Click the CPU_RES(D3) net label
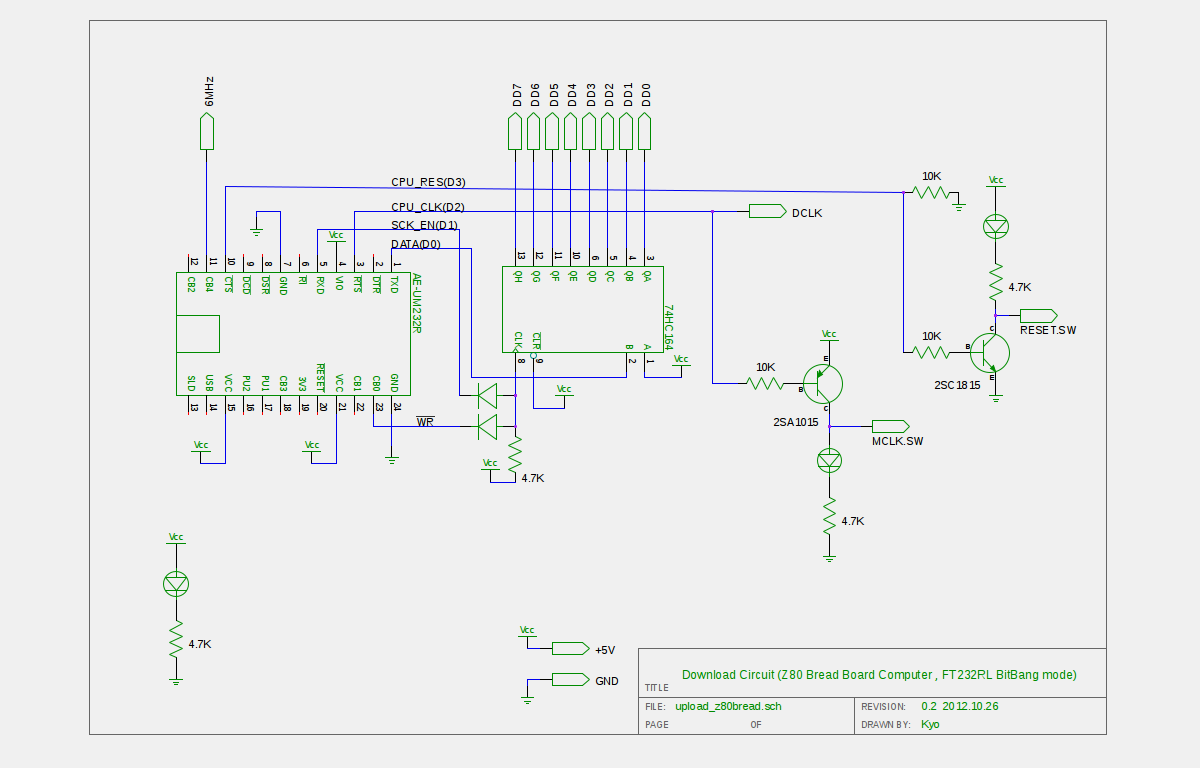Screen dimensions: 1200x768 point(428,182)
